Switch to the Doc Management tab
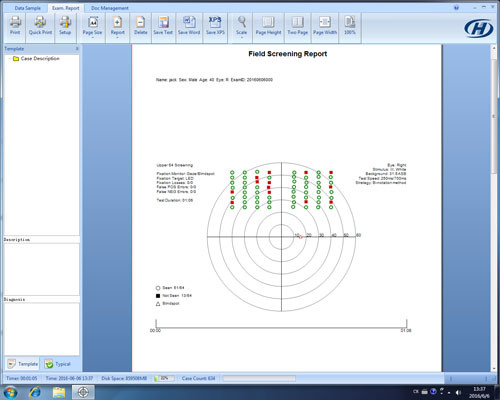 [x=110, y=8]
